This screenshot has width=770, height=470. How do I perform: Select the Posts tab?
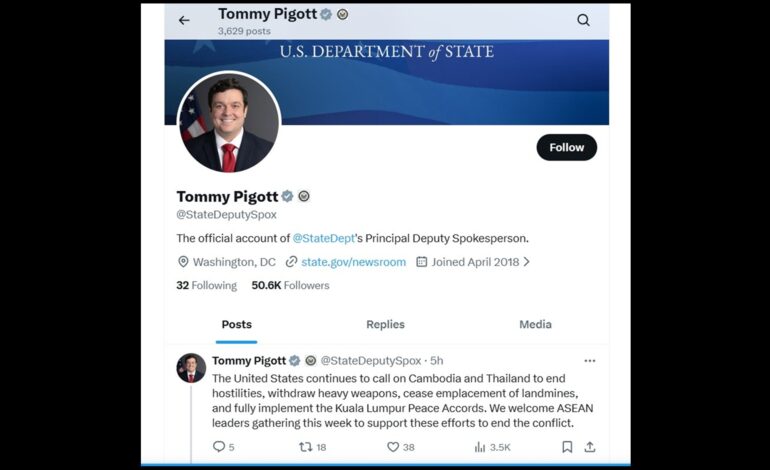pyautogui.click(x=237, y=324)
